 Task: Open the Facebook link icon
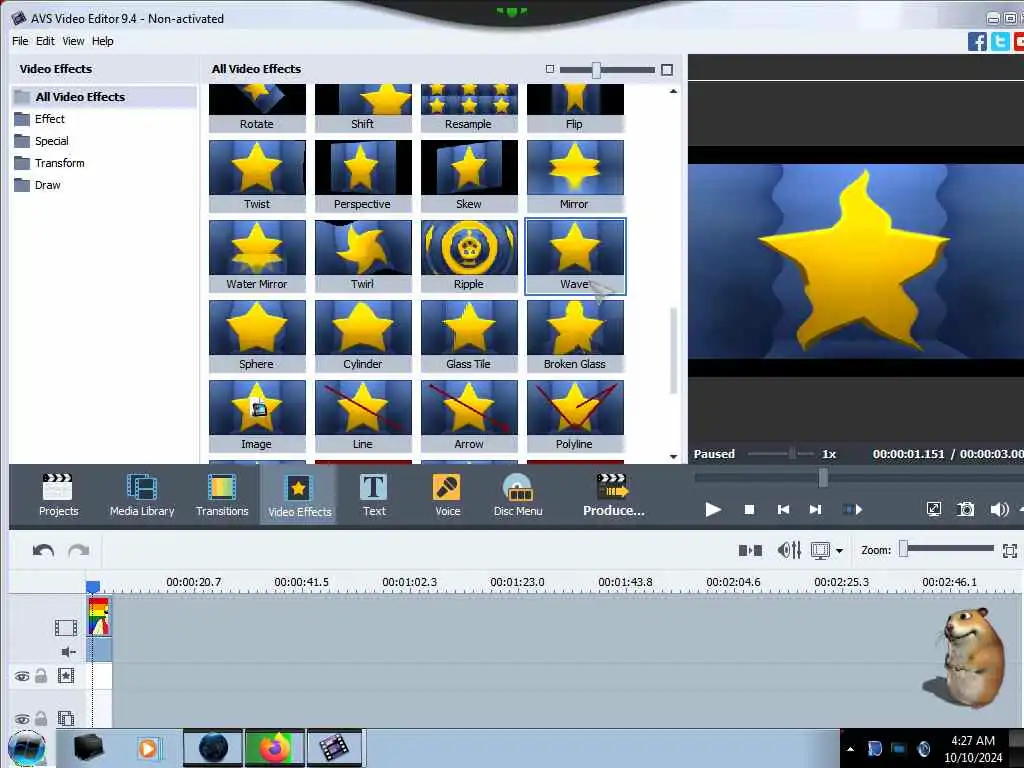coord(977,42)
